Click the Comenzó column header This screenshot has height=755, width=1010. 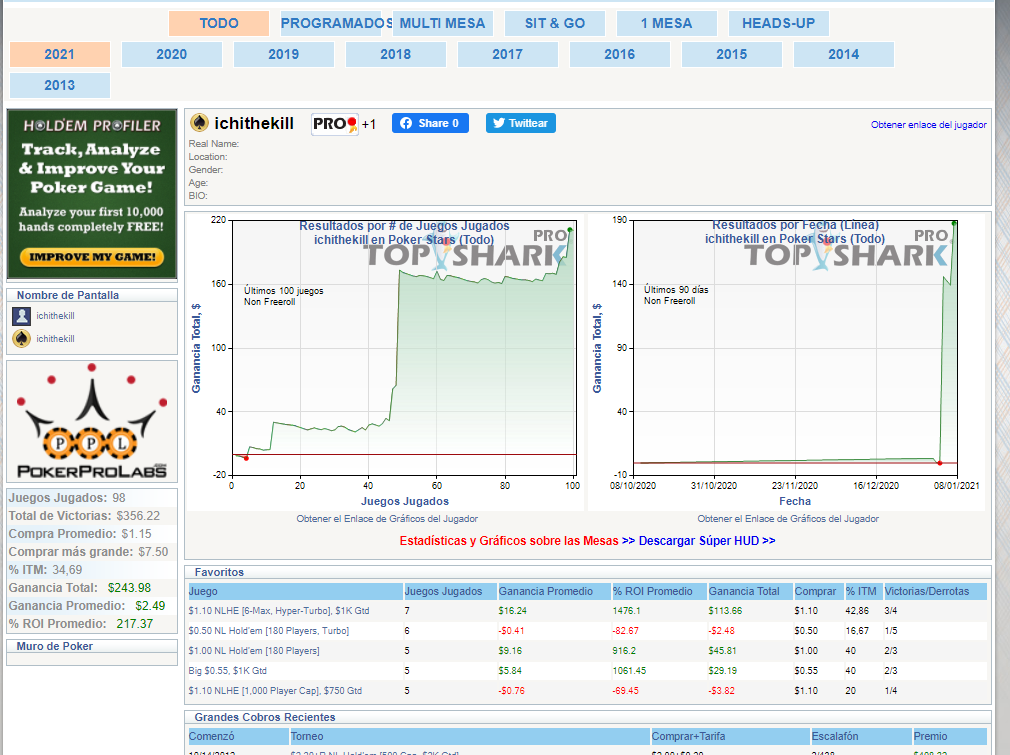238,736
